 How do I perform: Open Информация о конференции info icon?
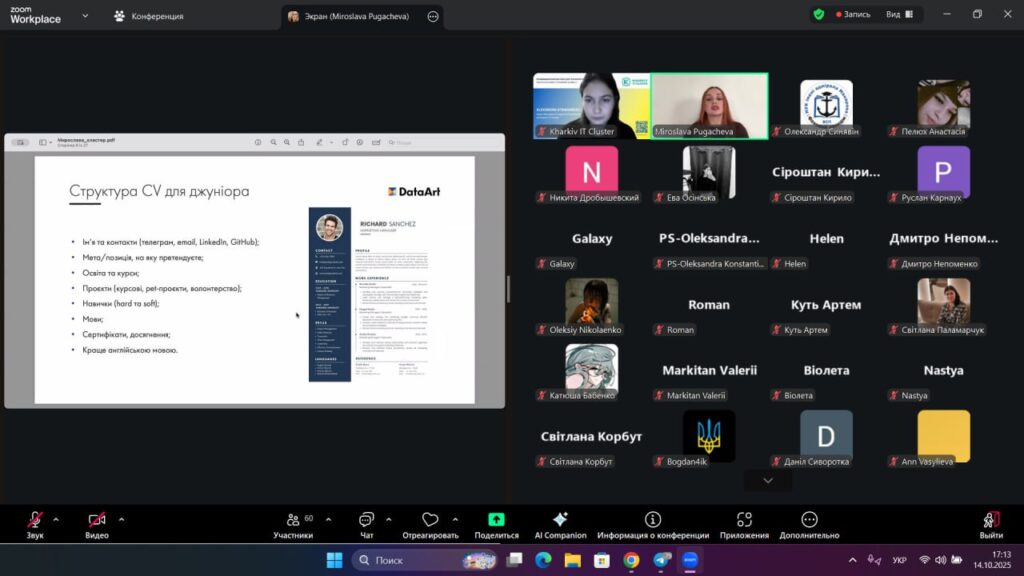[x=653, y=520]
